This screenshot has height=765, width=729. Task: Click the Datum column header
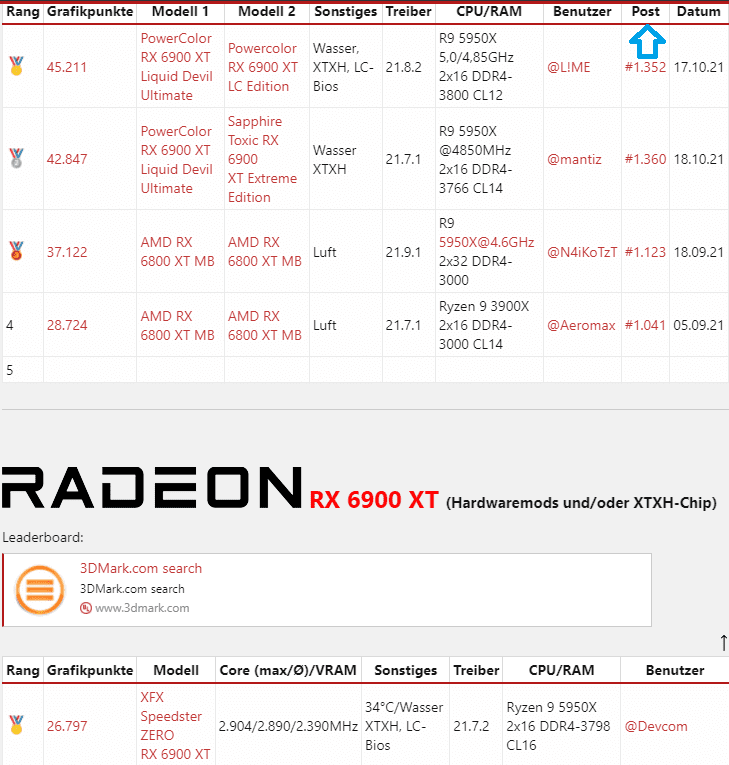pyautogui.click(x=698, y=11)
